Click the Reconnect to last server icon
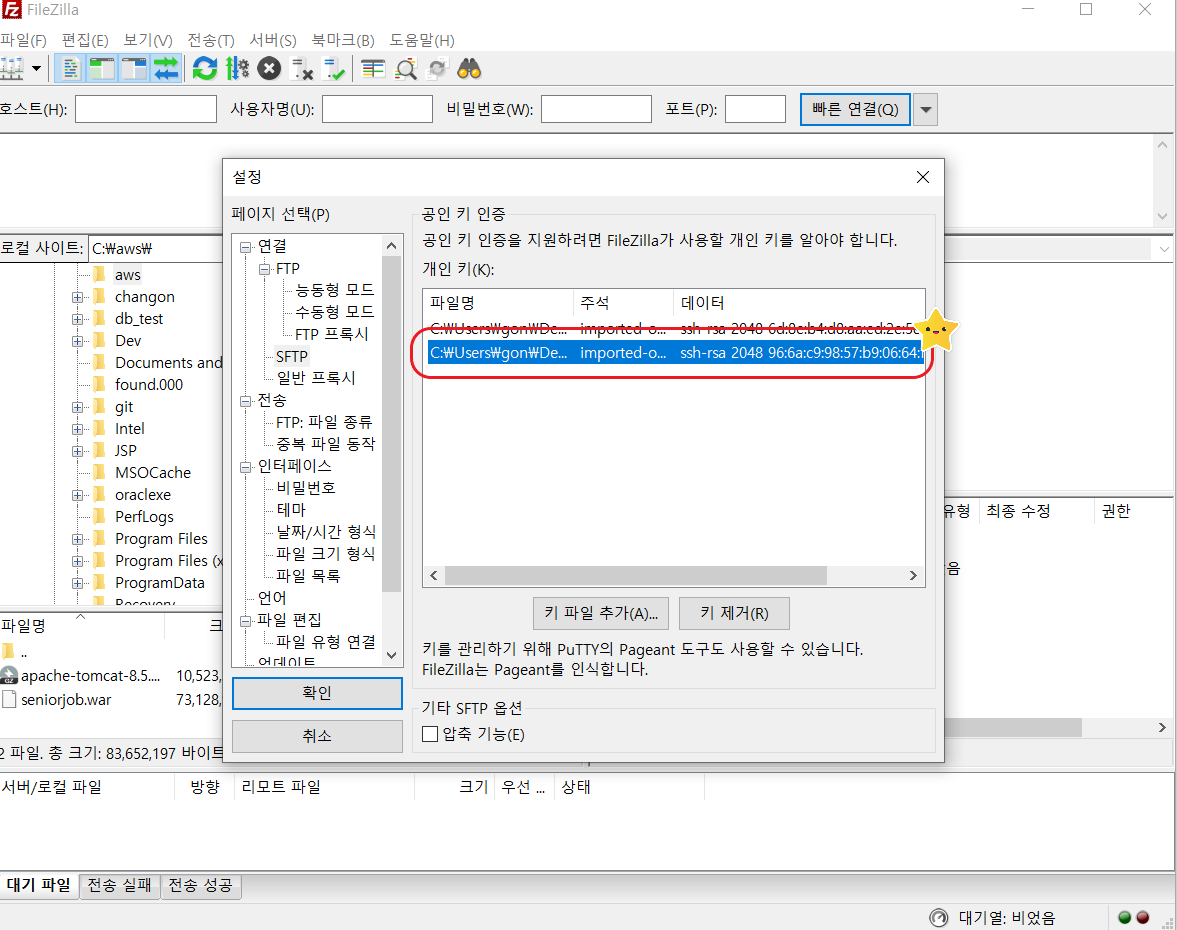This screenshot has height=930, width=1177. point(333,69)
